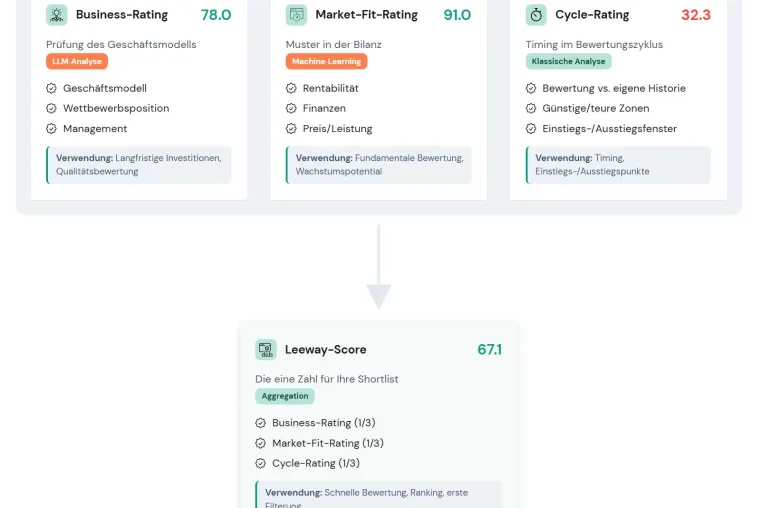Select the LLM-Analyse orange tag
Viewport: 762px width, 508px height.
point(77,61)
